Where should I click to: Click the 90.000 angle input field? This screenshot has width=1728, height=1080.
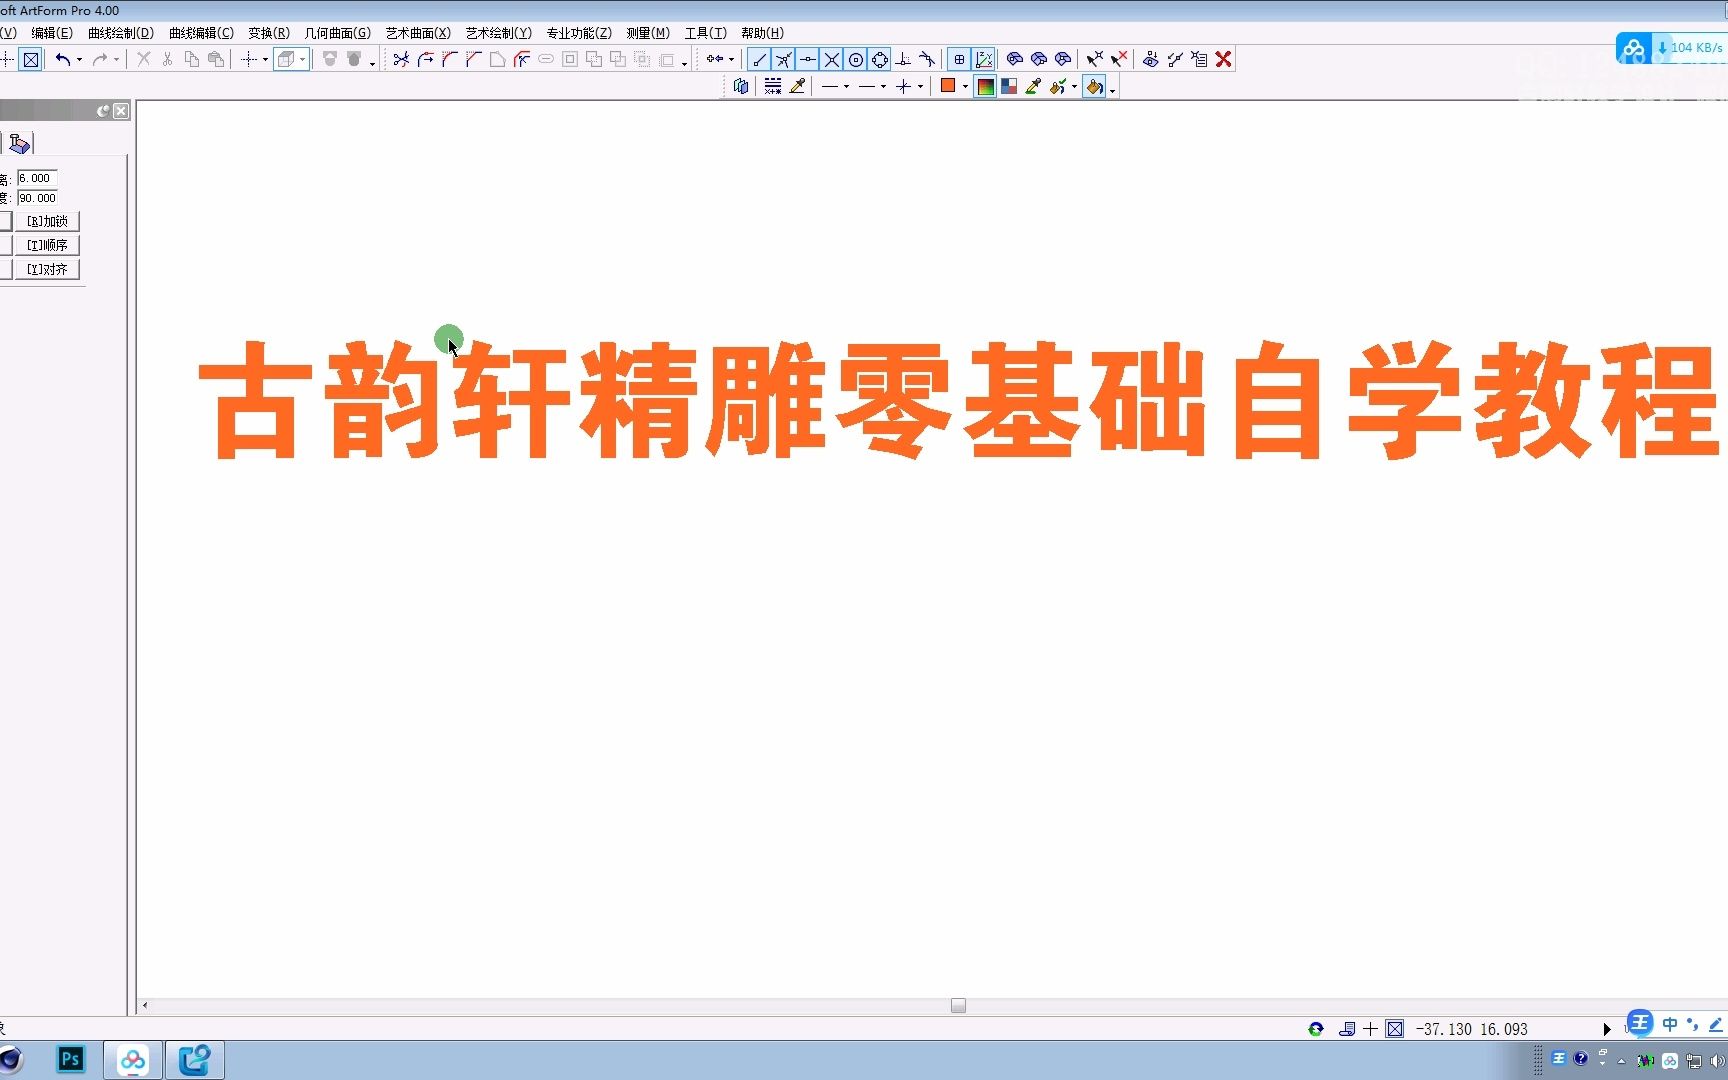37,198
